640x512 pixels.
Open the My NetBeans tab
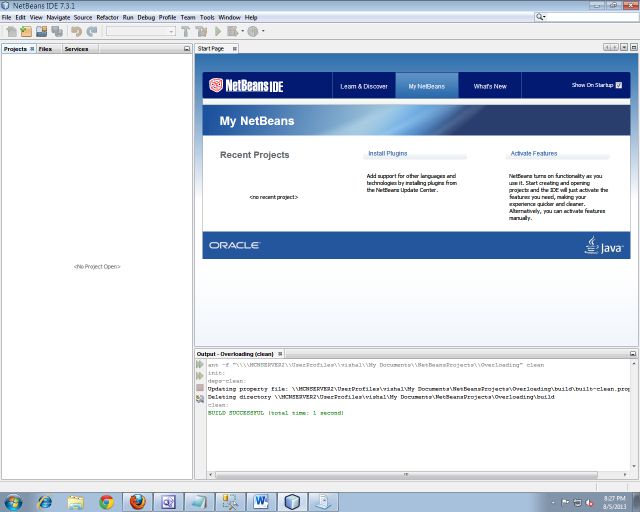point(427,86)
